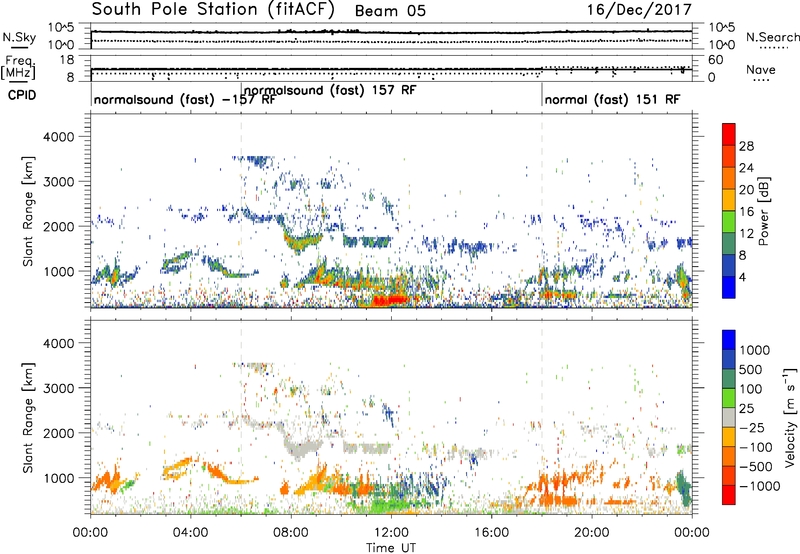Click the "-1000" value on velocity colorbar
The width and height of the screenshot is (800, 554).
click(759, 486)
